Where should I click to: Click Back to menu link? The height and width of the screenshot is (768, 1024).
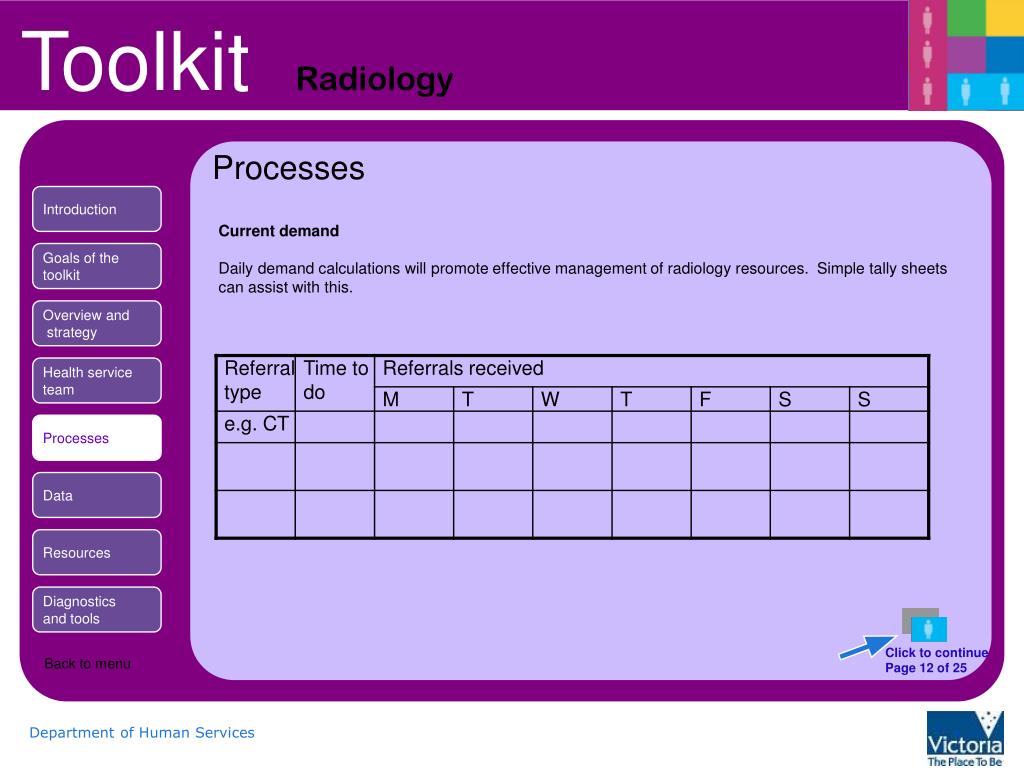click(88, 664)
